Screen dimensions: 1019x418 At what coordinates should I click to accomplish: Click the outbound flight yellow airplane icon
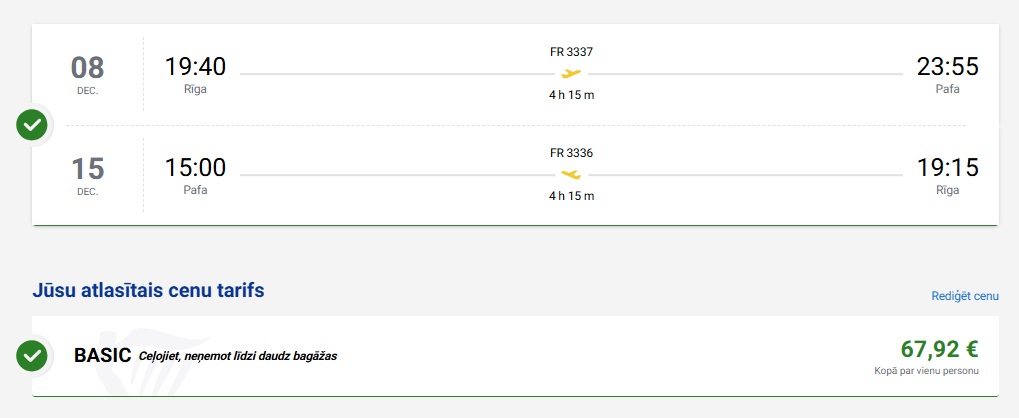coord(571,74)
